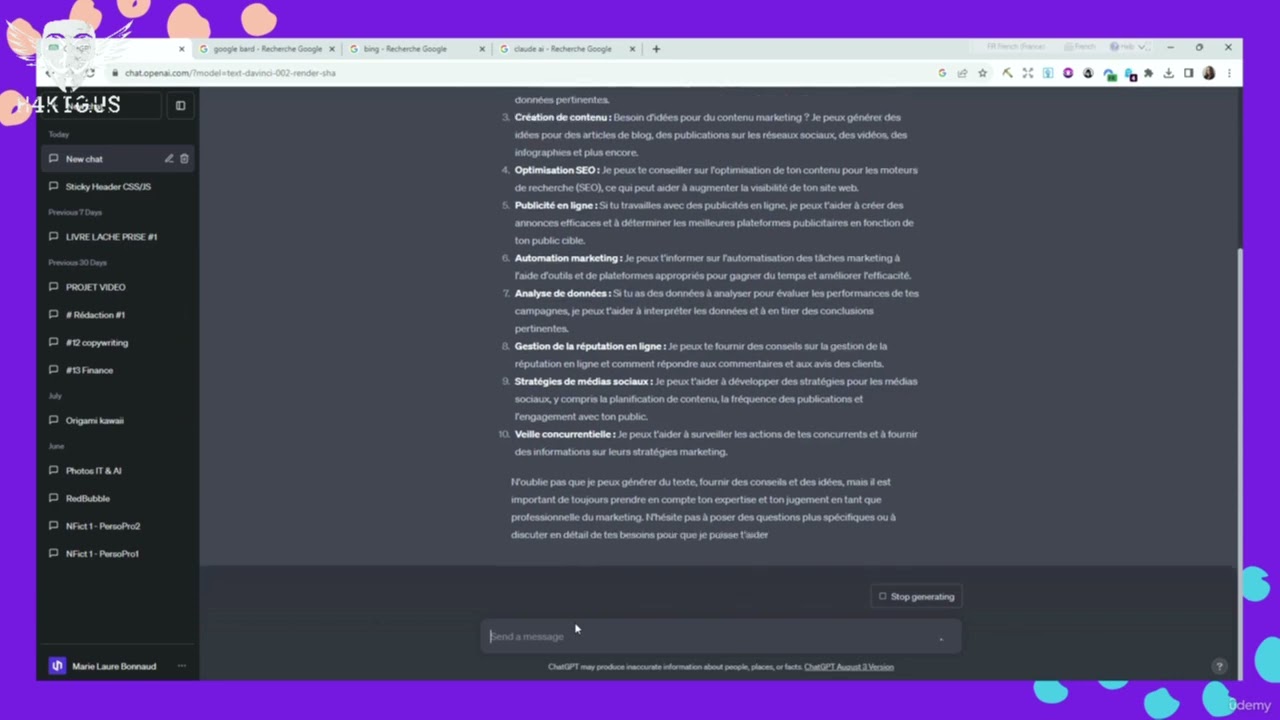The image size is (1280, 720).
Task: Reload the page
Action: [90, 73]
